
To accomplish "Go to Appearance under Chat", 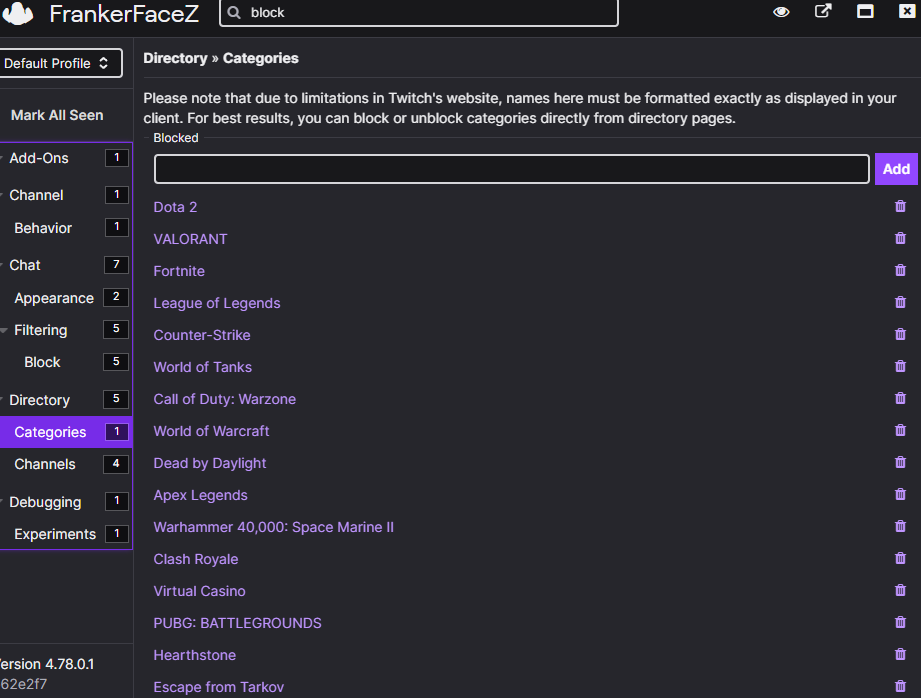I will (x=54, y=298).
